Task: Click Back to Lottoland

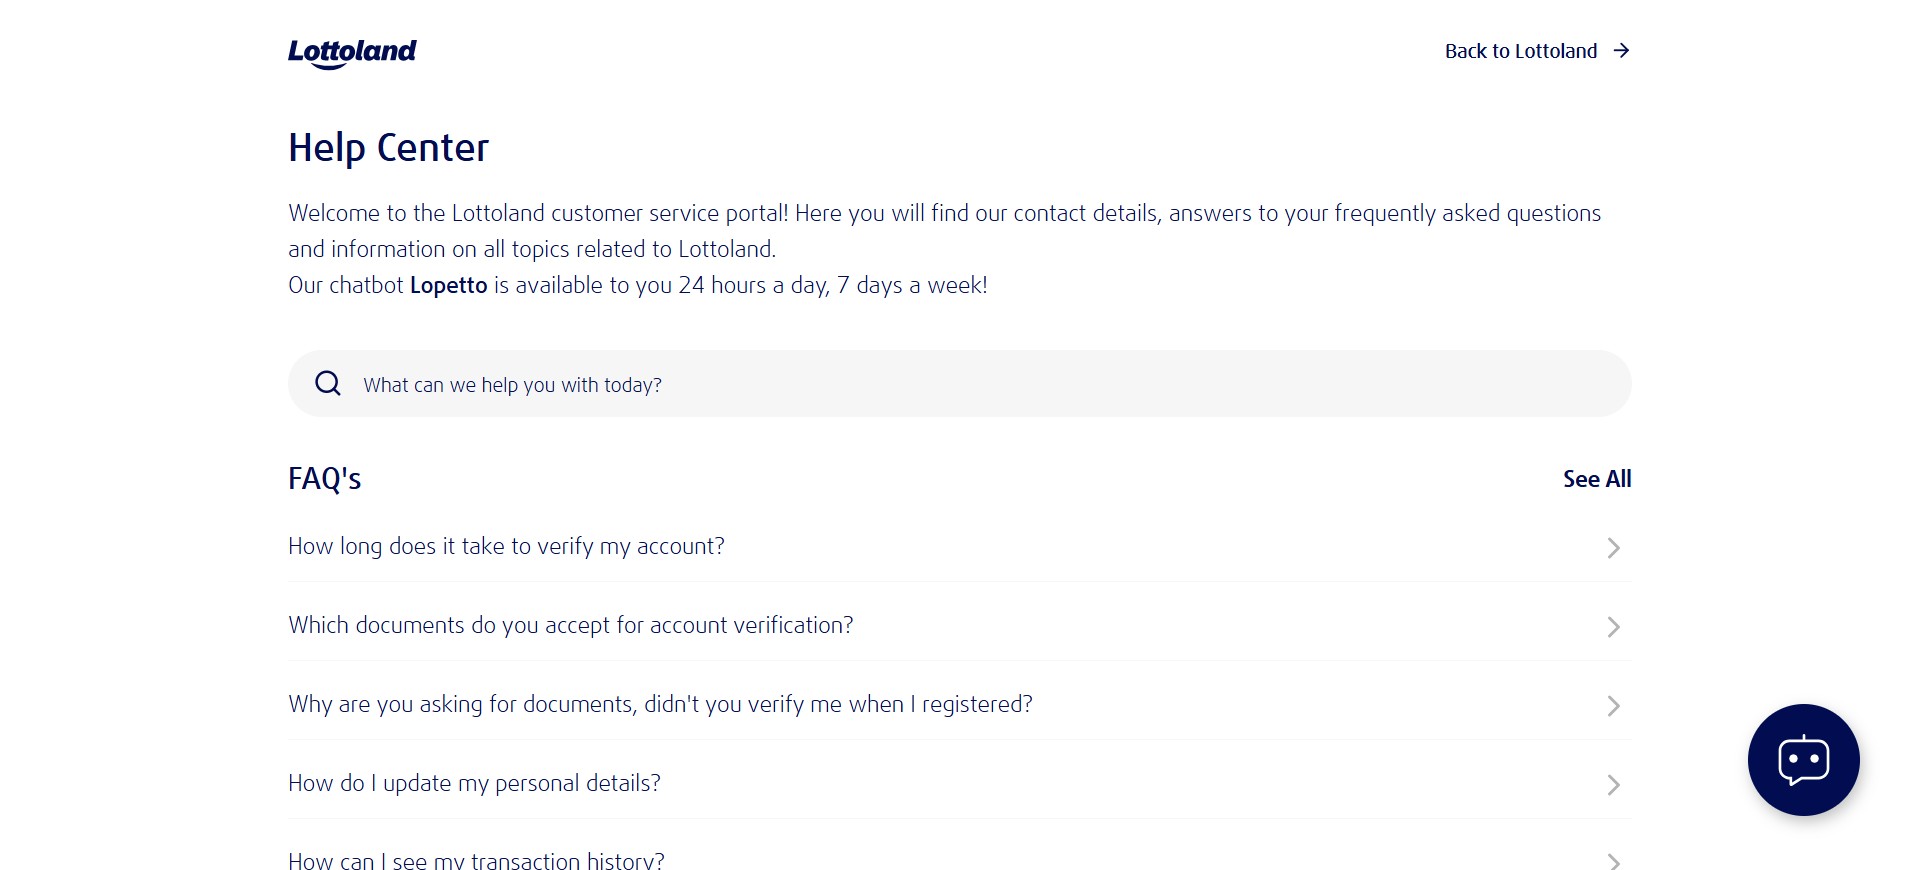Action: pos(1520,50)
